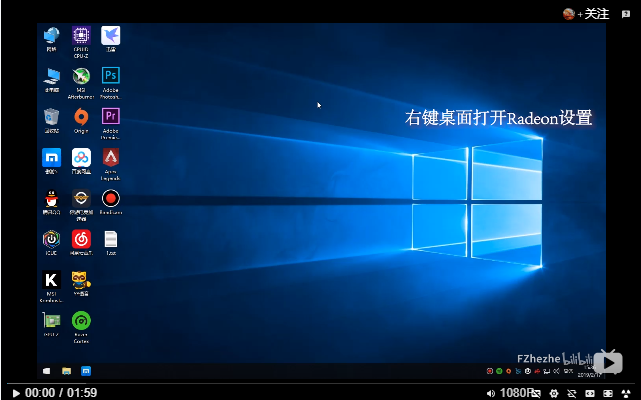
Task: Open the Recycle Bin icon
Action: [52, 121]
